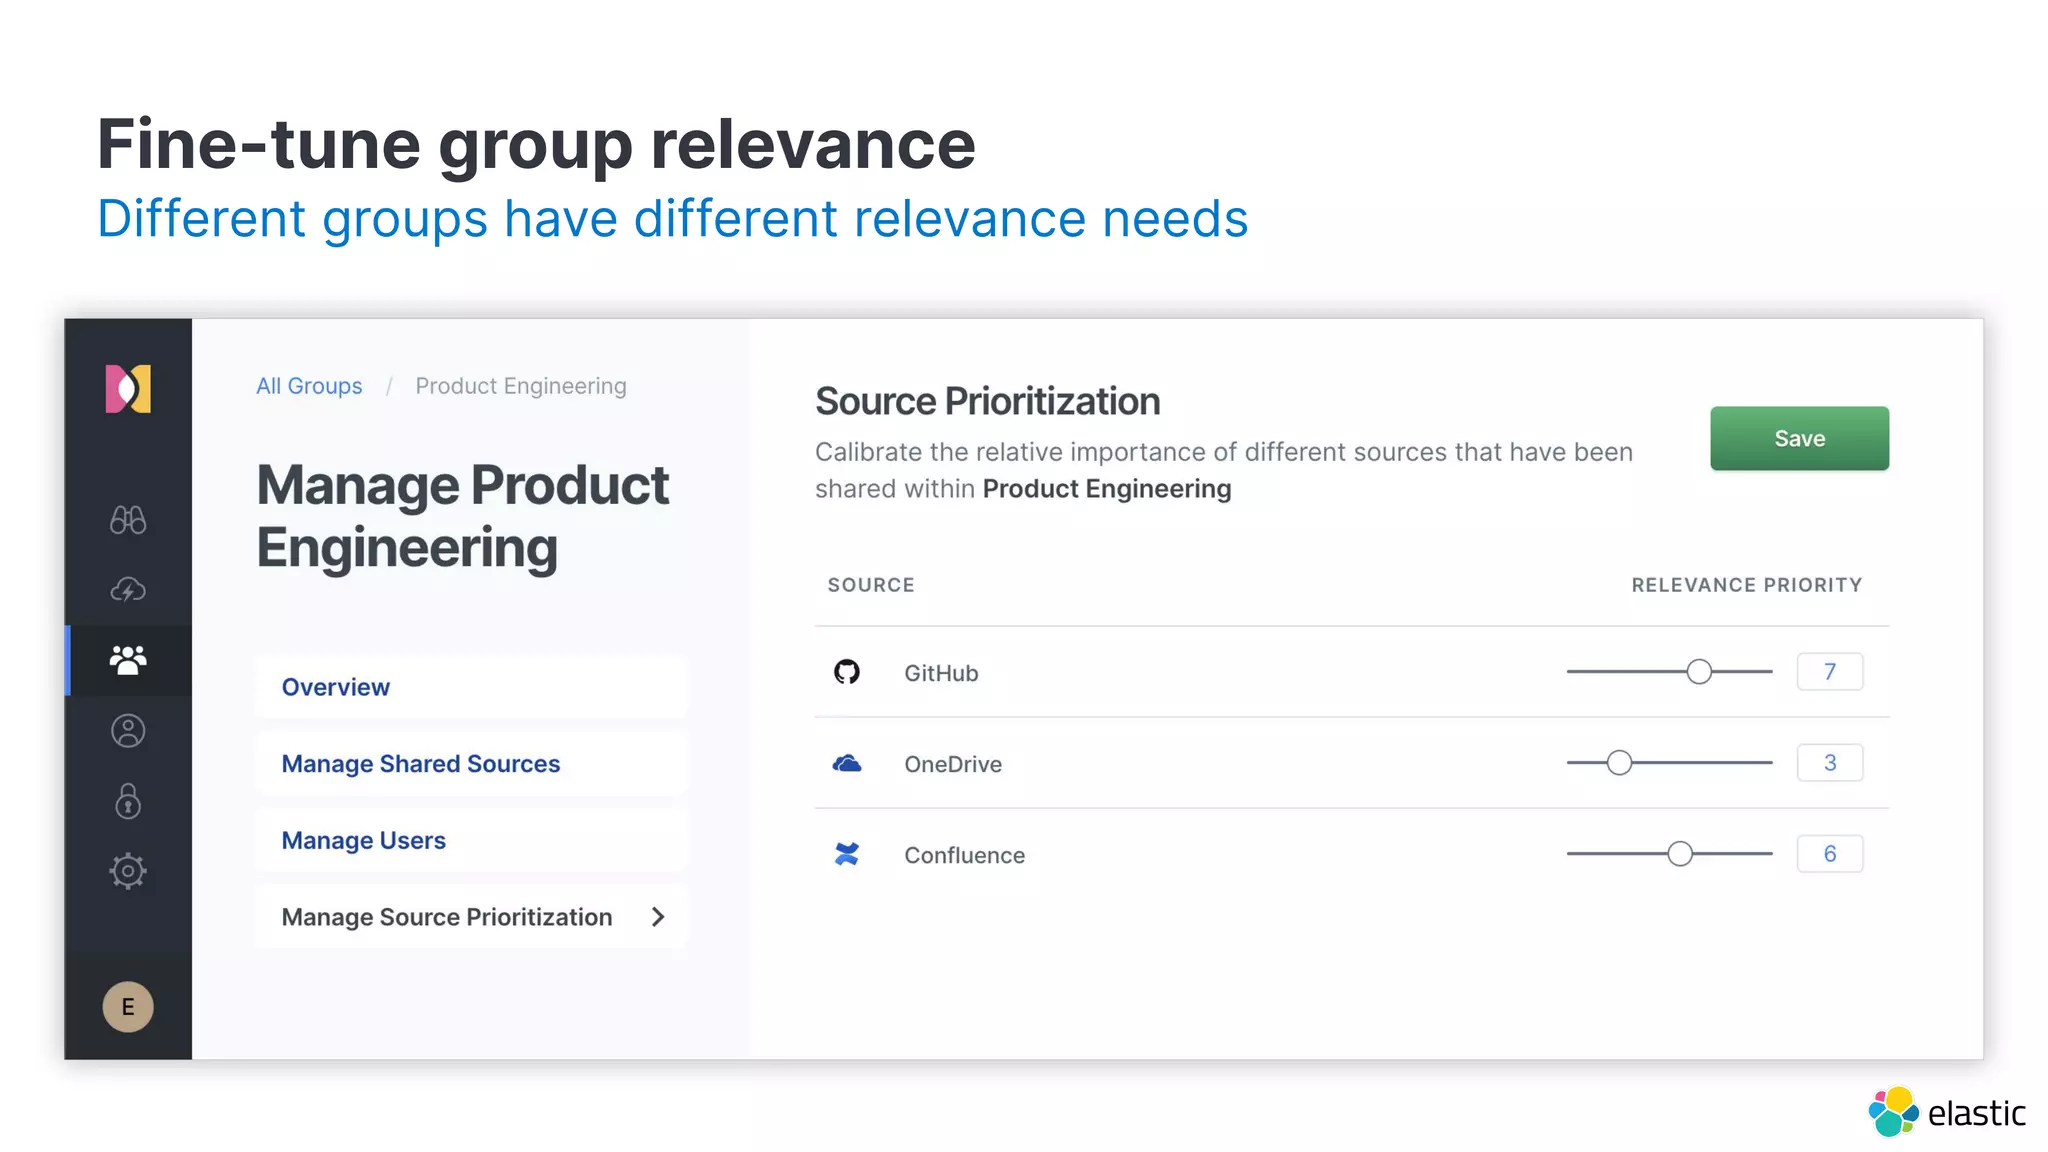Image resolution: width=2048 pixels, height=1152 pixels.
Task: Select Manage Source Prioritization item
Action: 471,917
